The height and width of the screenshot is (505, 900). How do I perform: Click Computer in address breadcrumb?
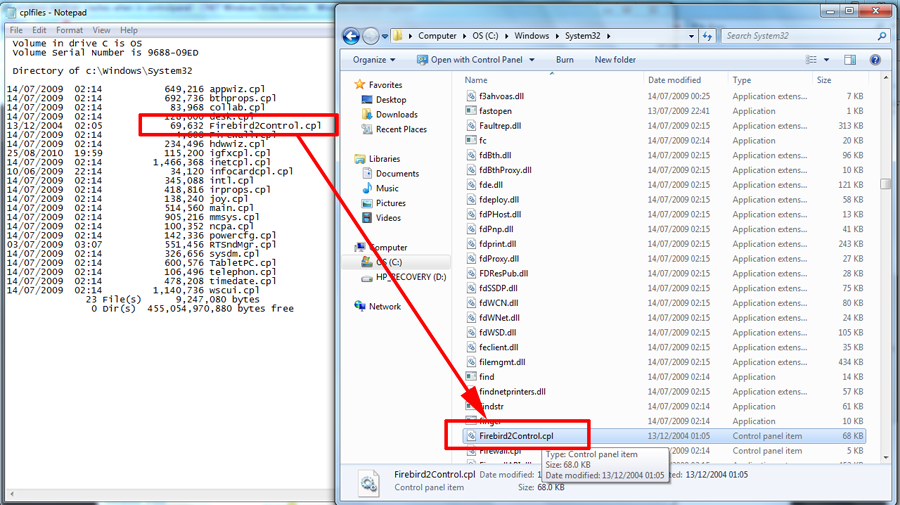[437, 36]
